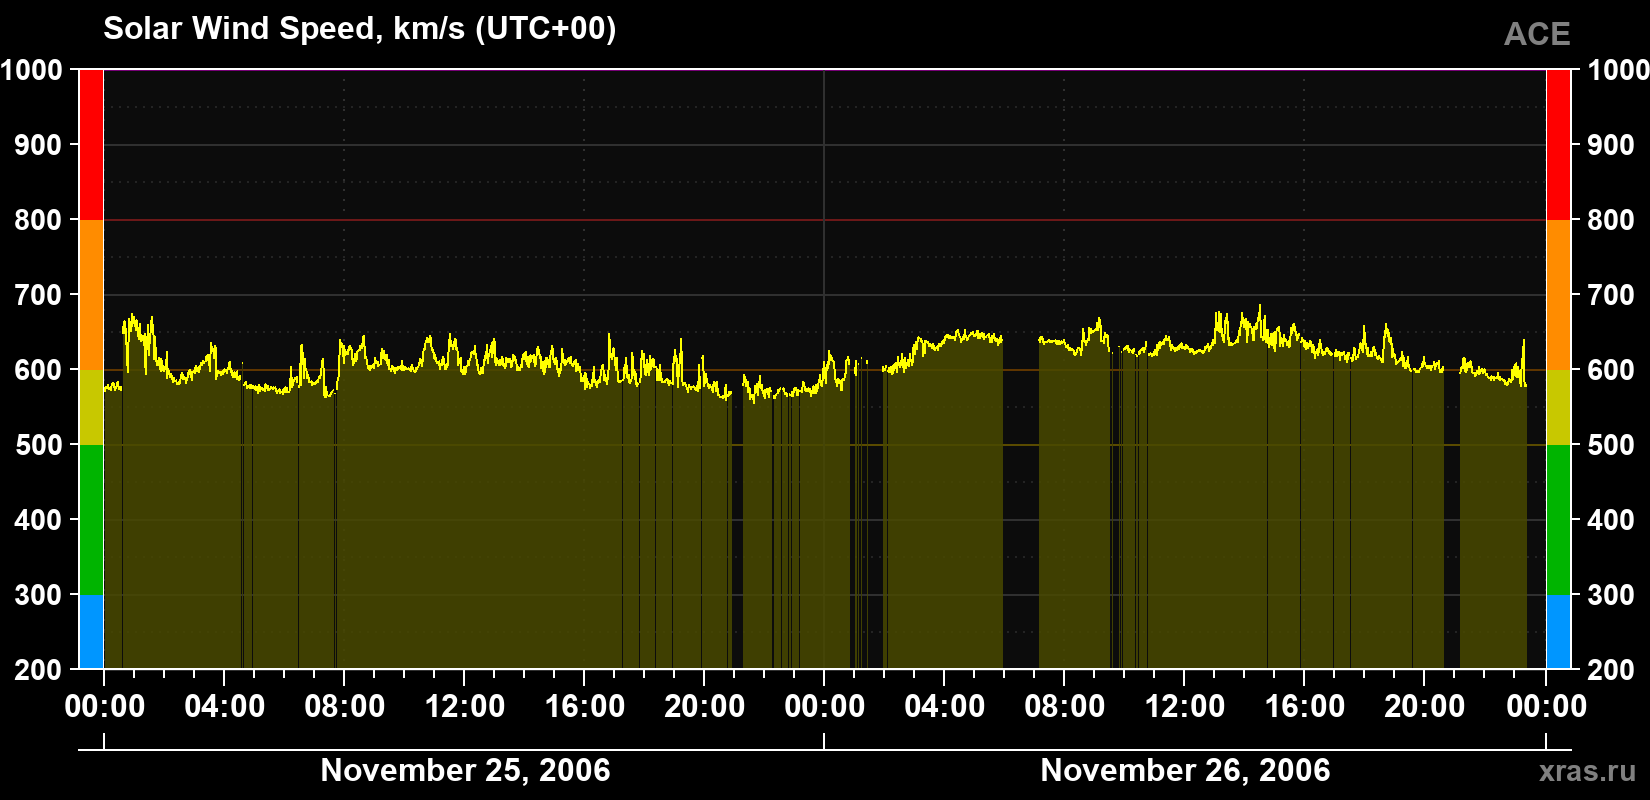Click the 04:00 time label for November 26
The image size is (1650, 800).
coord(945,707)
